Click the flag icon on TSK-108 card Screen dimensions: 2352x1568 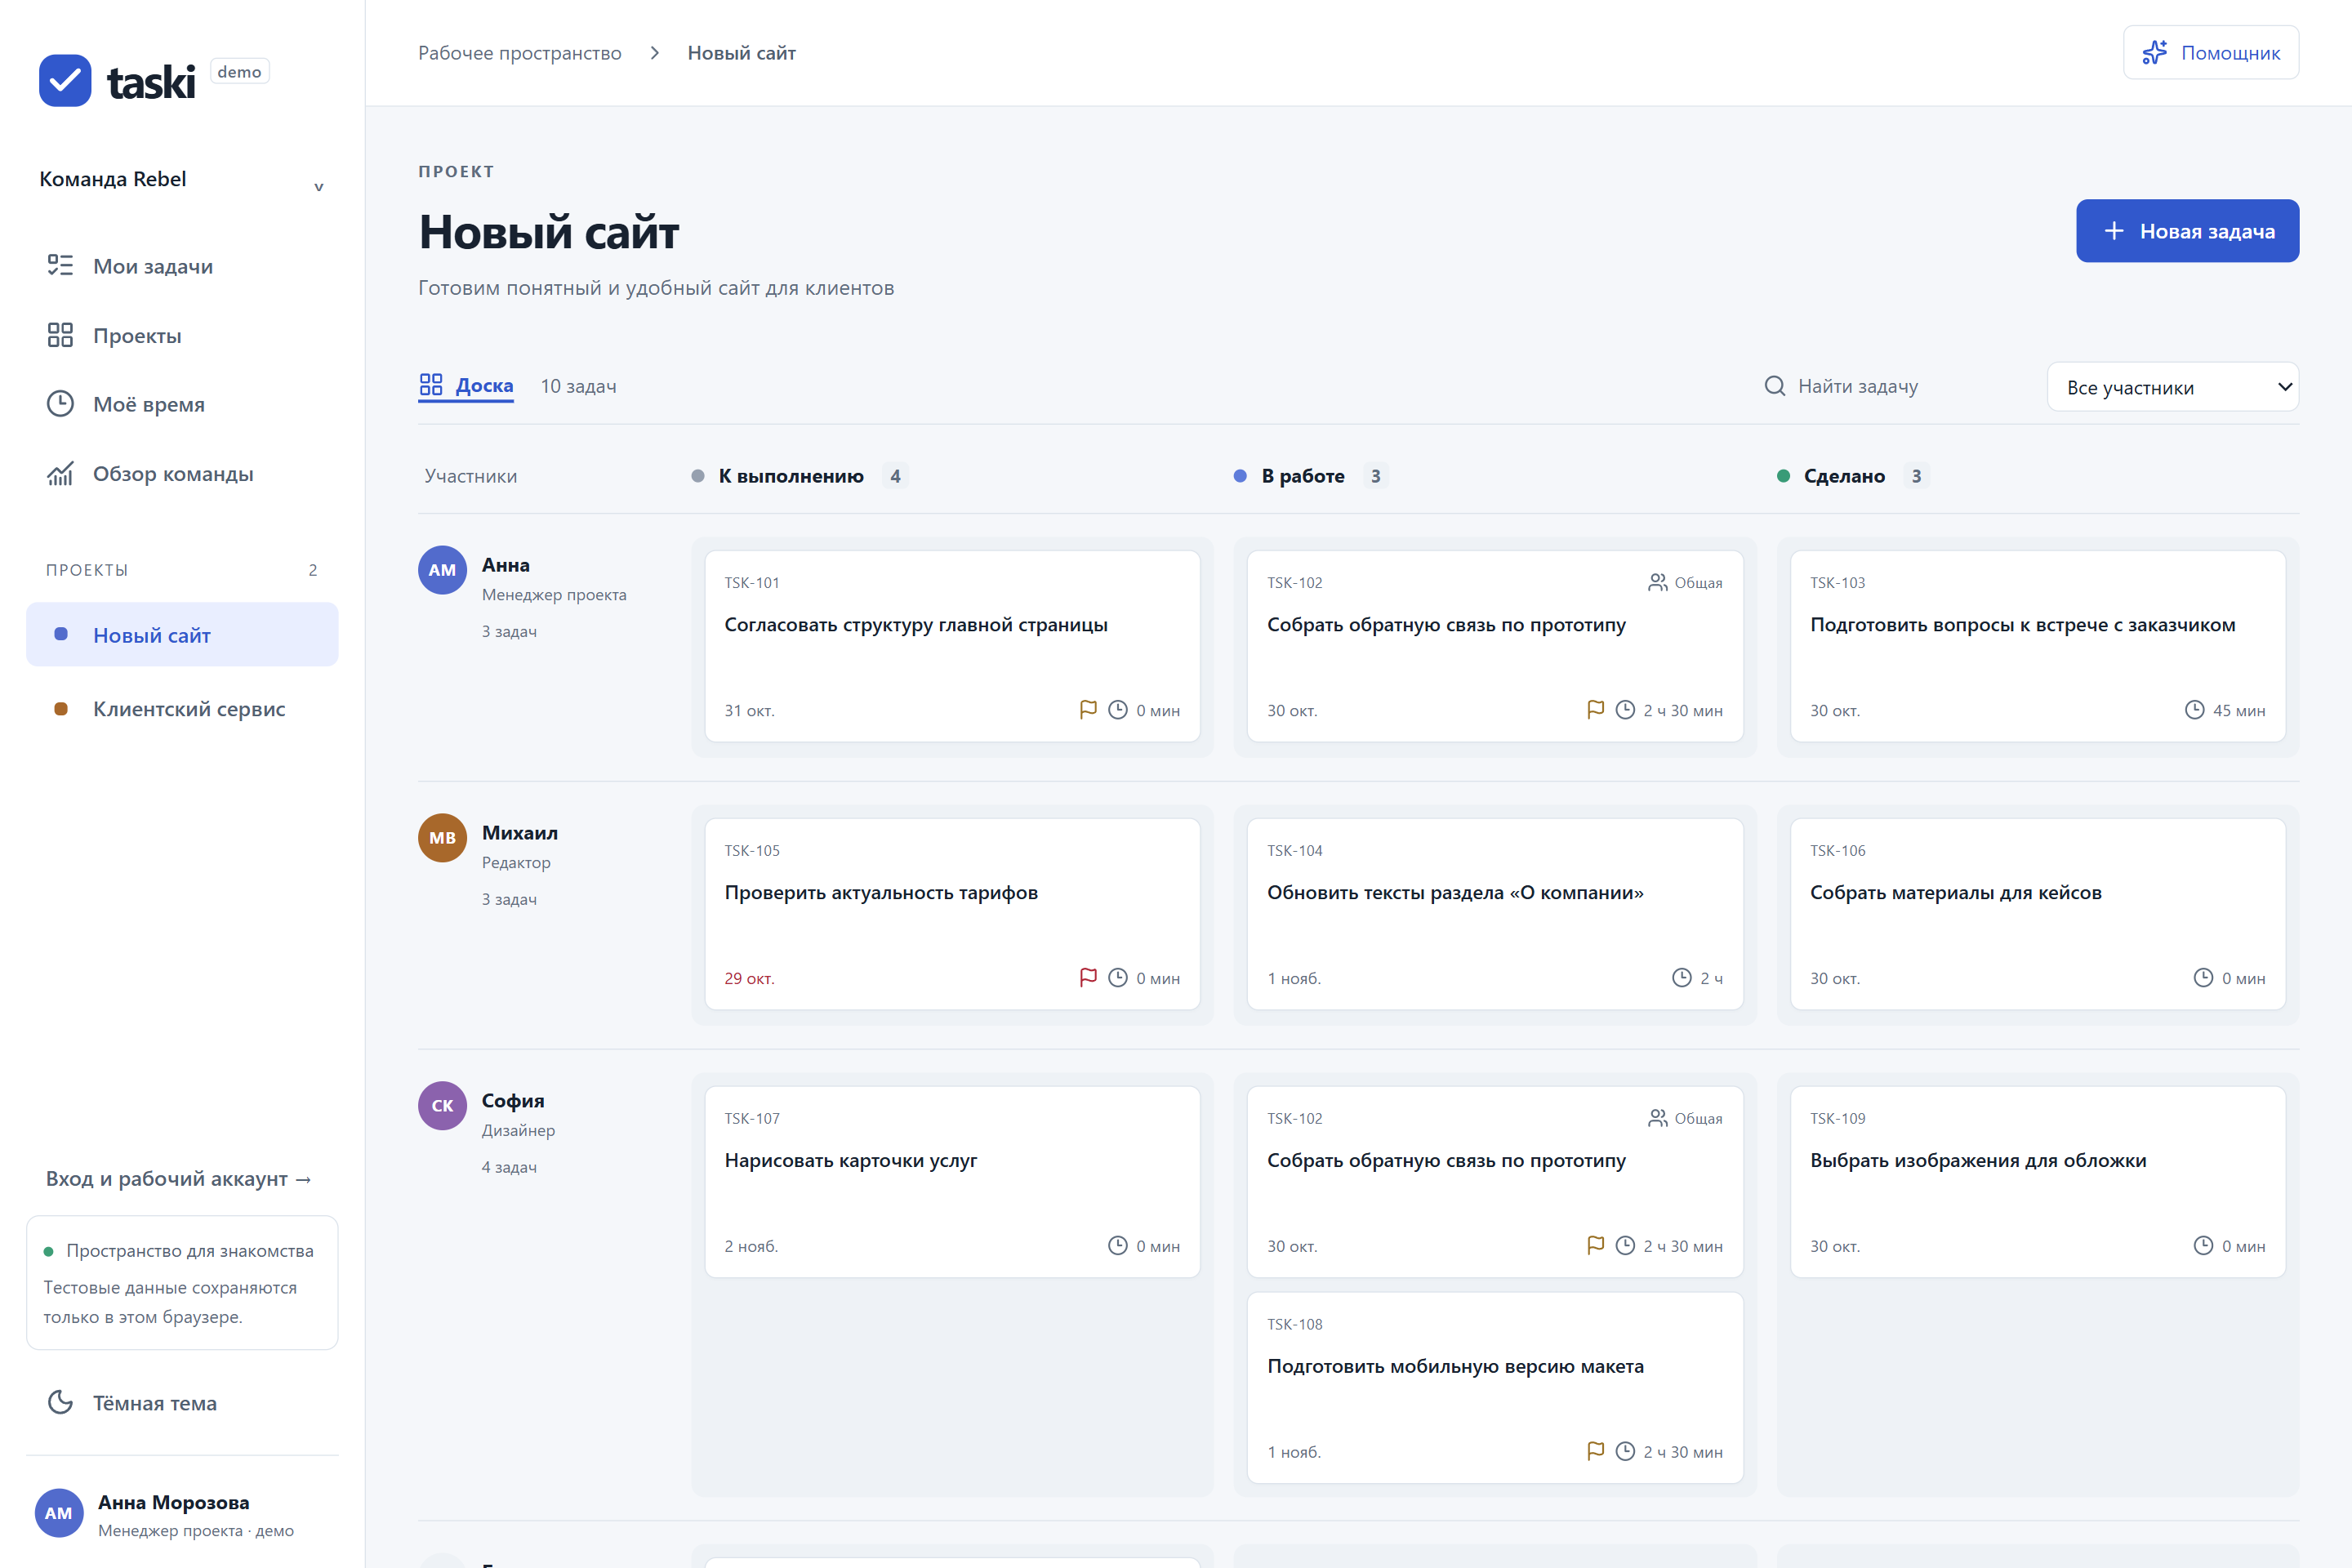click(x=1595, y=1452)
